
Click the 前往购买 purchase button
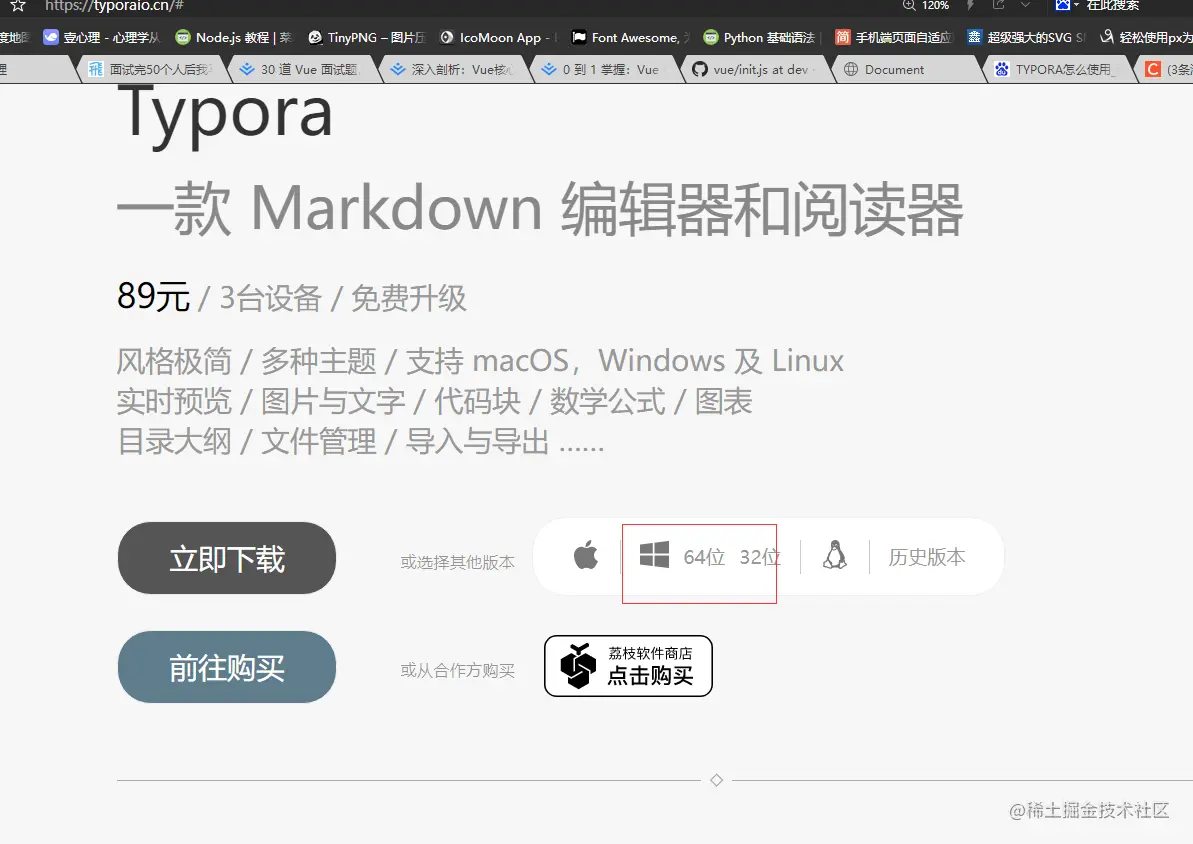tap(227, 667)
